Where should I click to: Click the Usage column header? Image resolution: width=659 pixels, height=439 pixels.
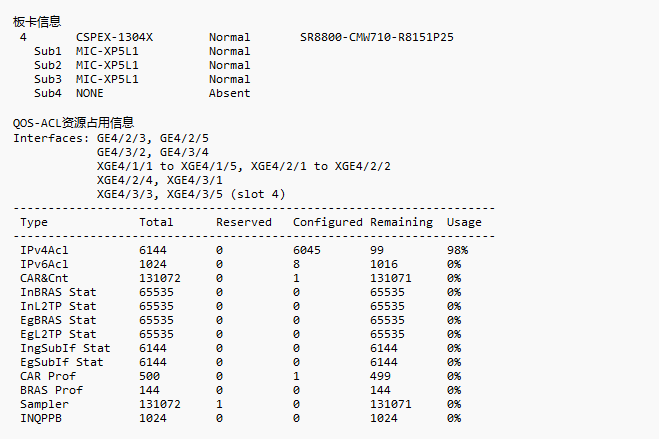pyautogui.click(x=464, y=222)
